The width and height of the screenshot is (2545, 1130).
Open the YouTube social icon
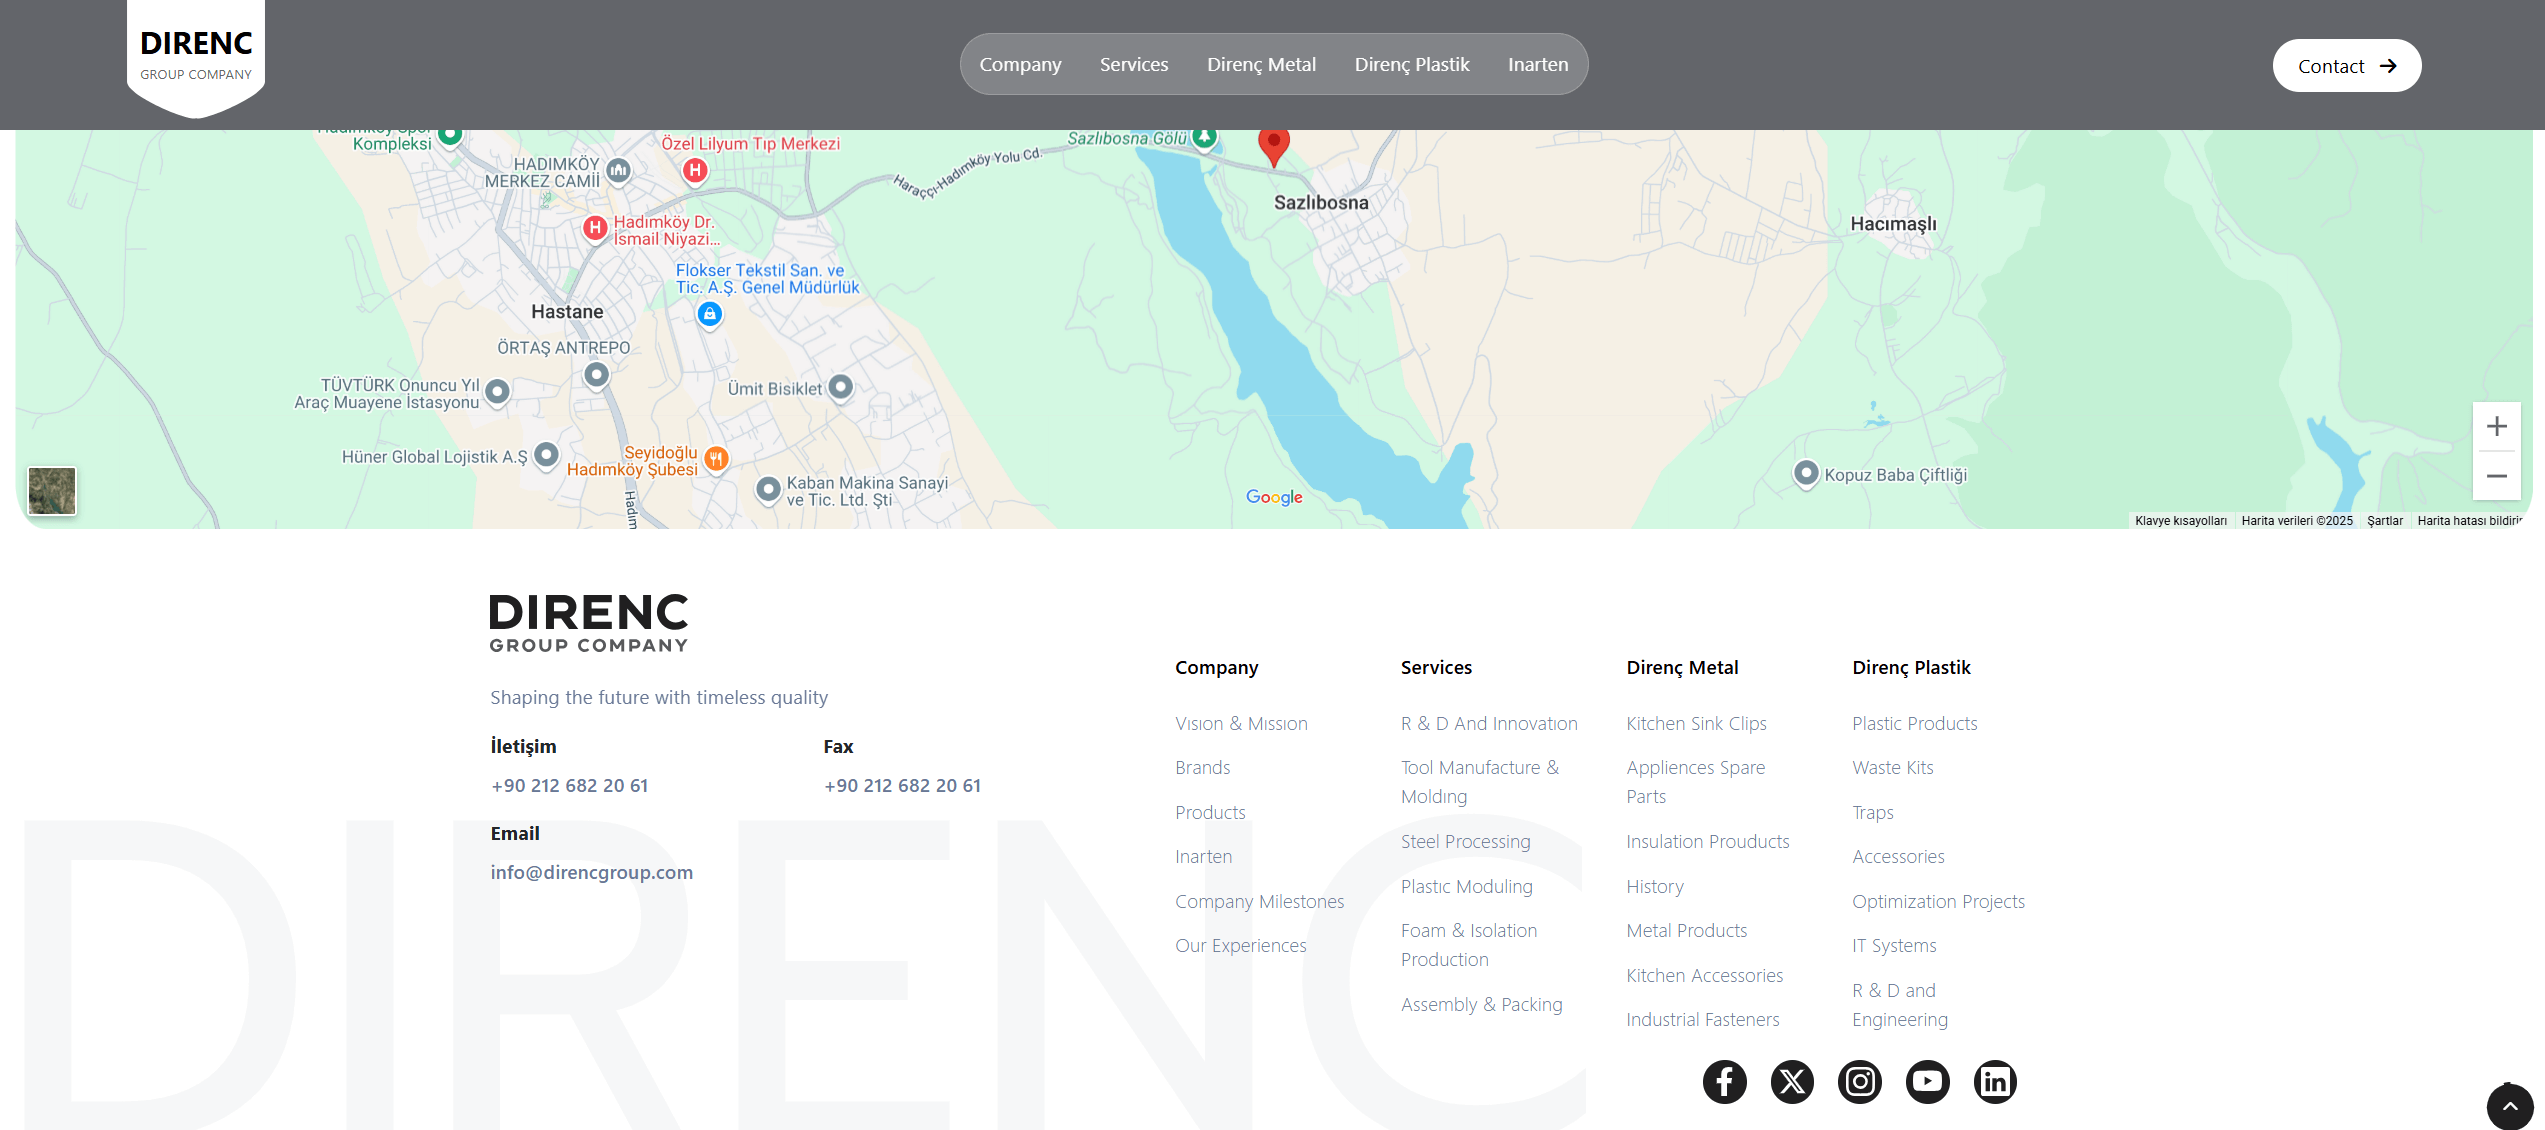1928,1081
